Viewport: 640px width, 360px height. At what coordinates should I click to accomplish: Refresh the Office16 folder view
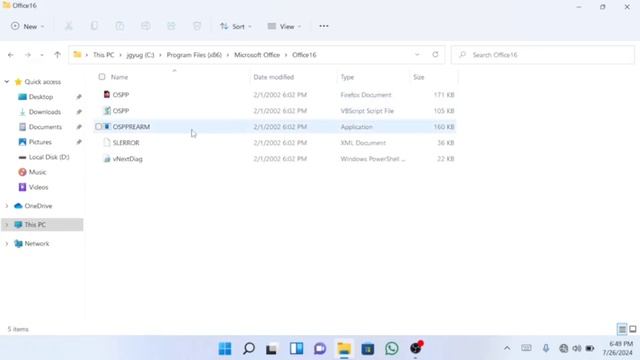tap(435, 54)
